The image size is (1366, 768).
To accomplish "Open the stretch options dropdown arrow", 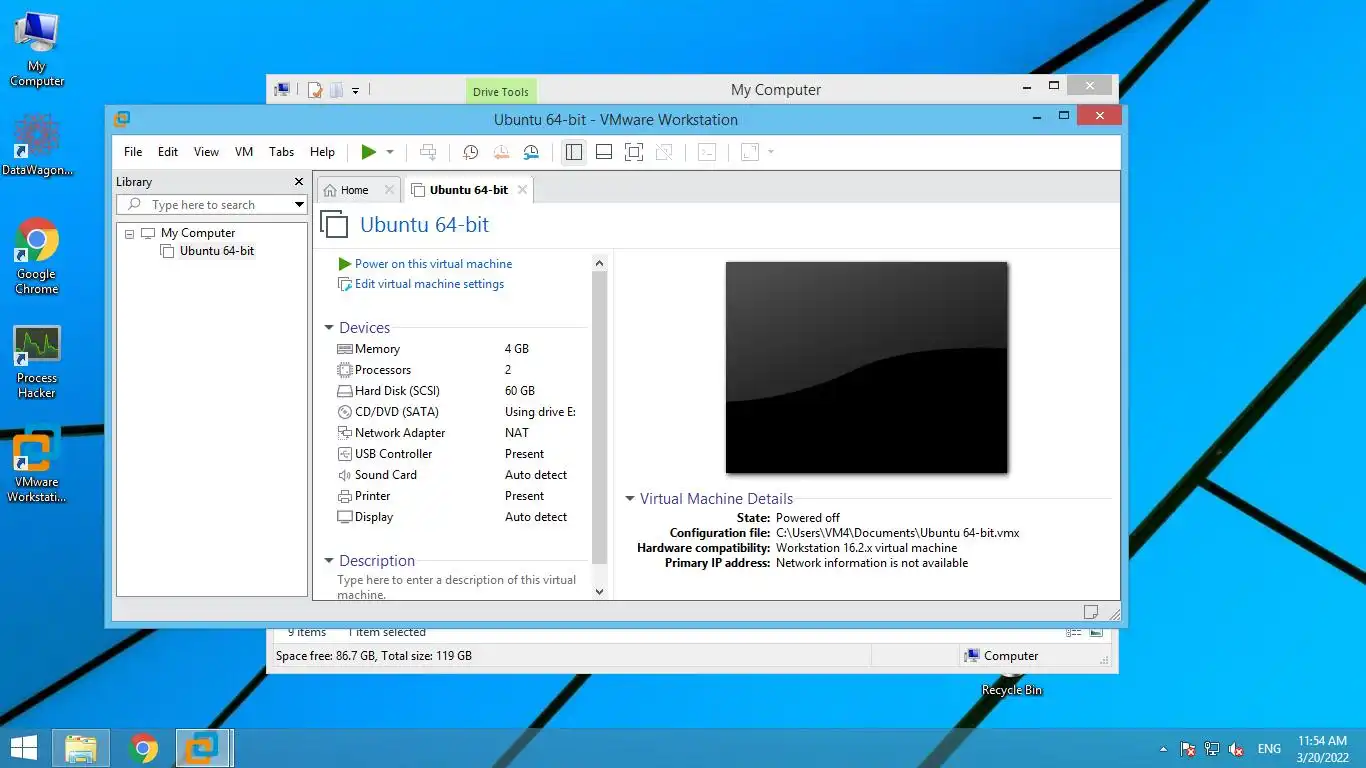I will click(771, 152).
